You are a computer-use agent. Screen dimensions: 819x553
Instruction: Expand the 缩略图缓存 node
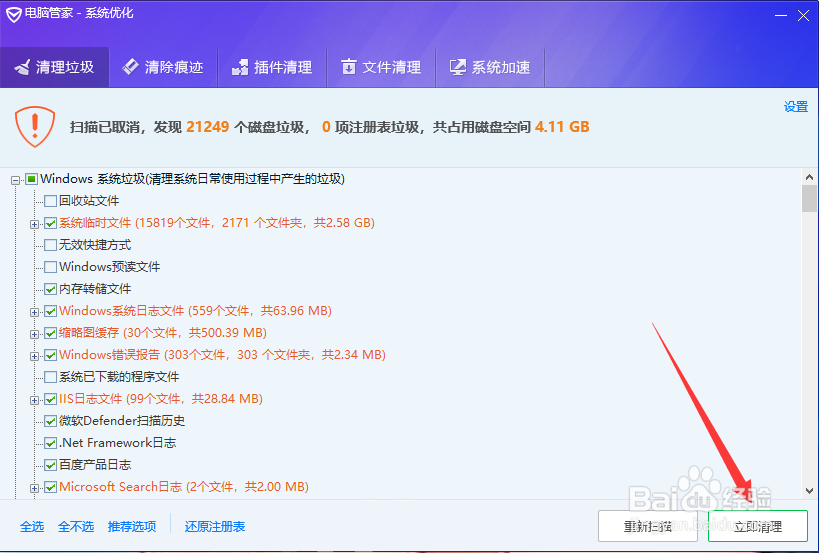[x=34, y=334]
